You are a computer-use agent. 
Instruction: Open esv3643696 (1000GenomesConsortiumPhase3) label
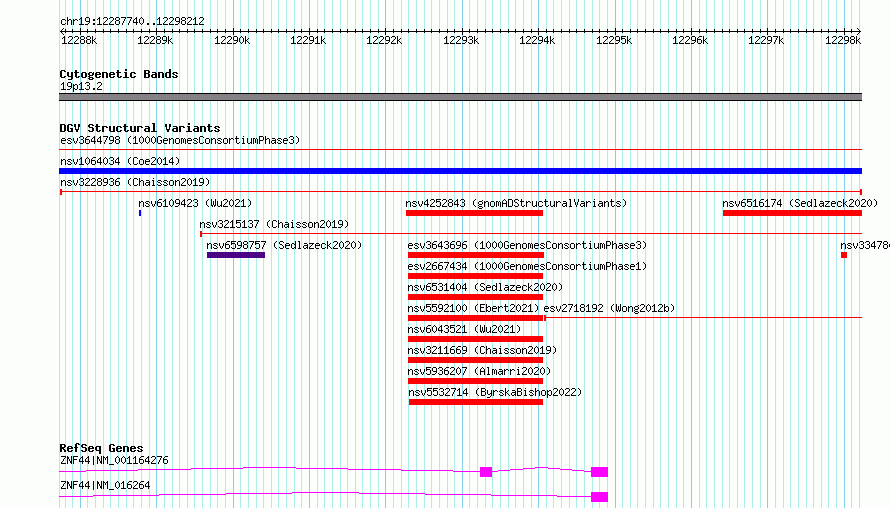(527, 245)
